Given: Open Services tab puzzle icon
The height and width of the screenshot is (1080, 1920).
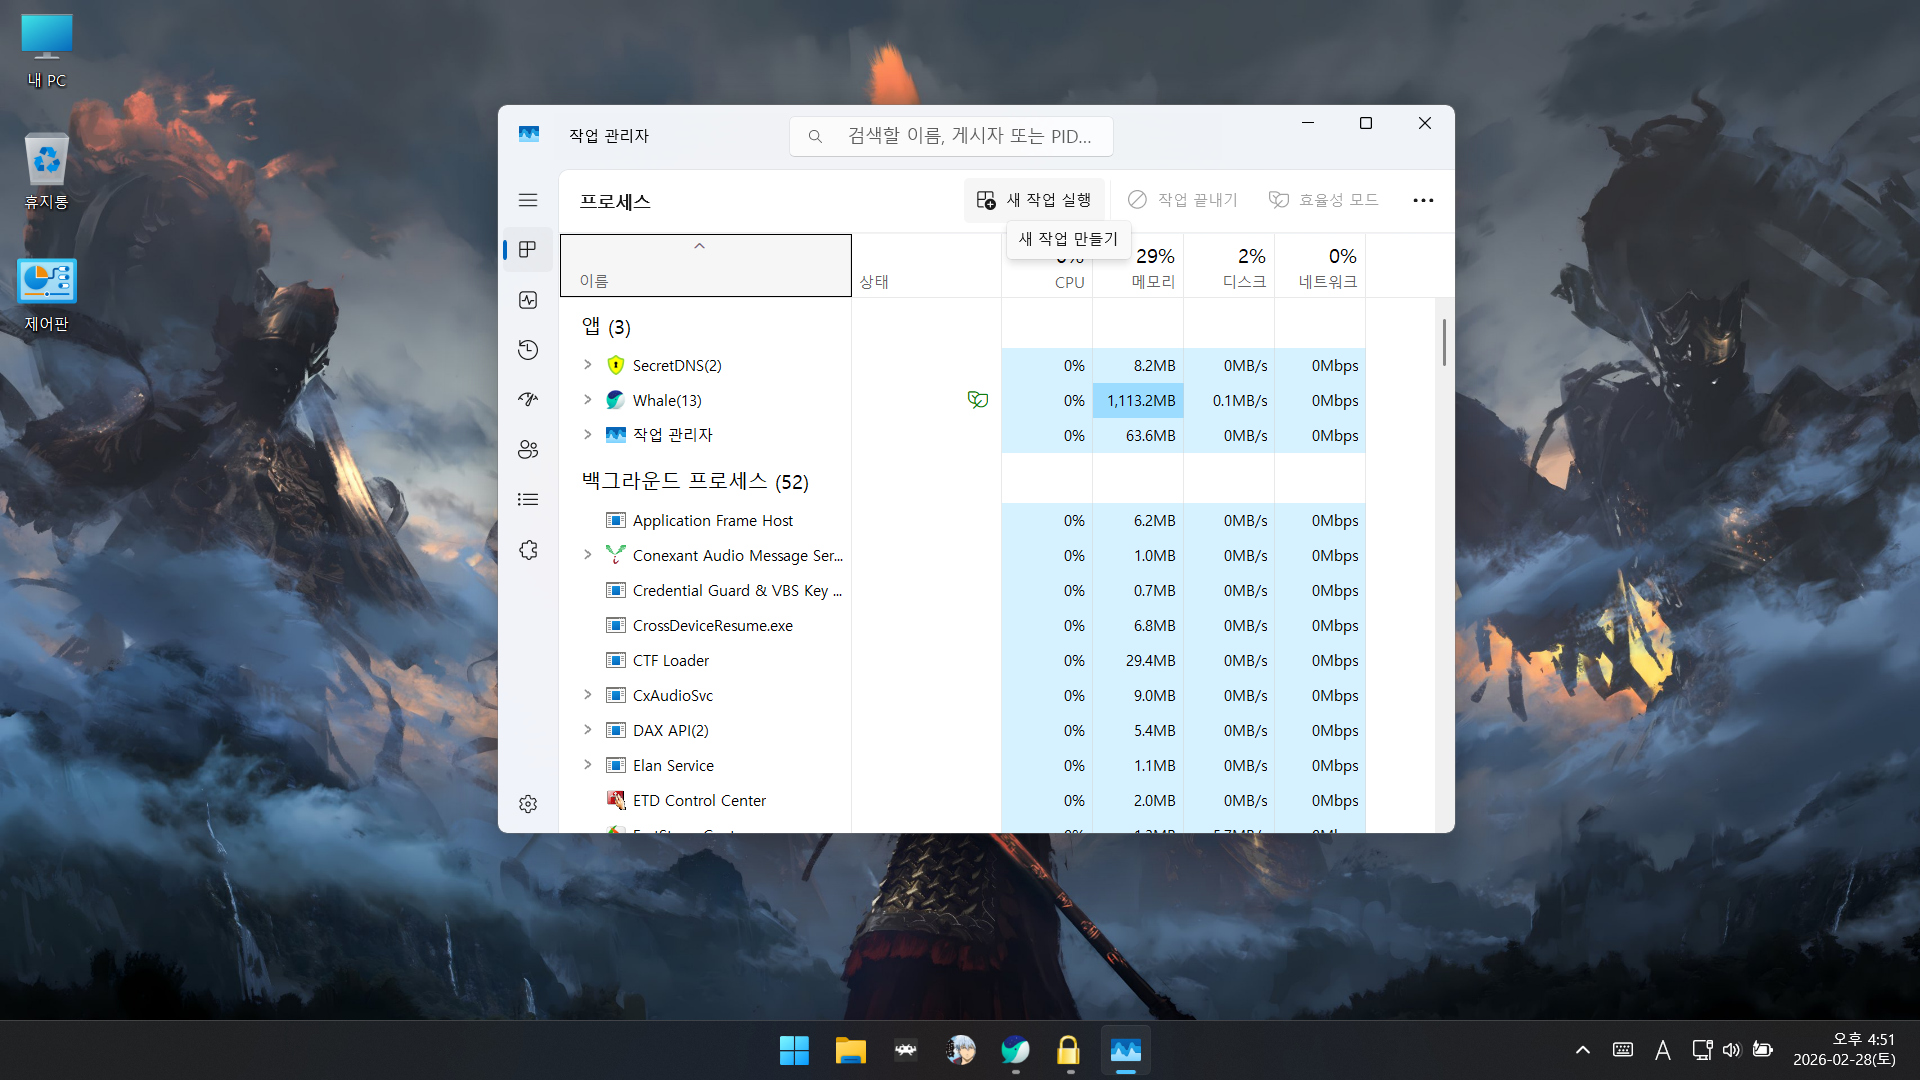Looking at the screenshot, I should click(x=528, y=550).
